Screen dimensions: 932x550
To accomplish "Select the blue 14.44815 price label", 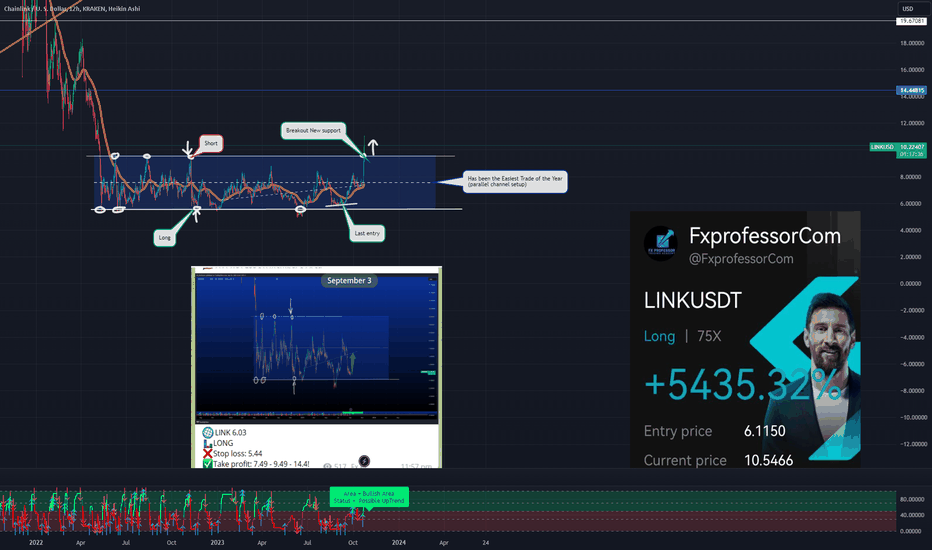I will [911, 90].
